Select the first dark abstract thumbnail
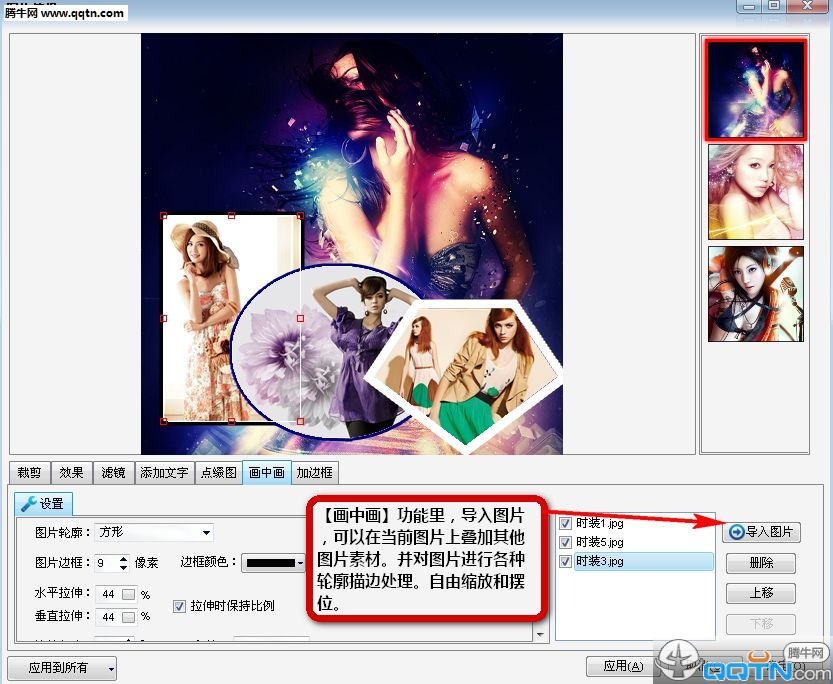The image size is (833, 684). (x=756, y=89)
